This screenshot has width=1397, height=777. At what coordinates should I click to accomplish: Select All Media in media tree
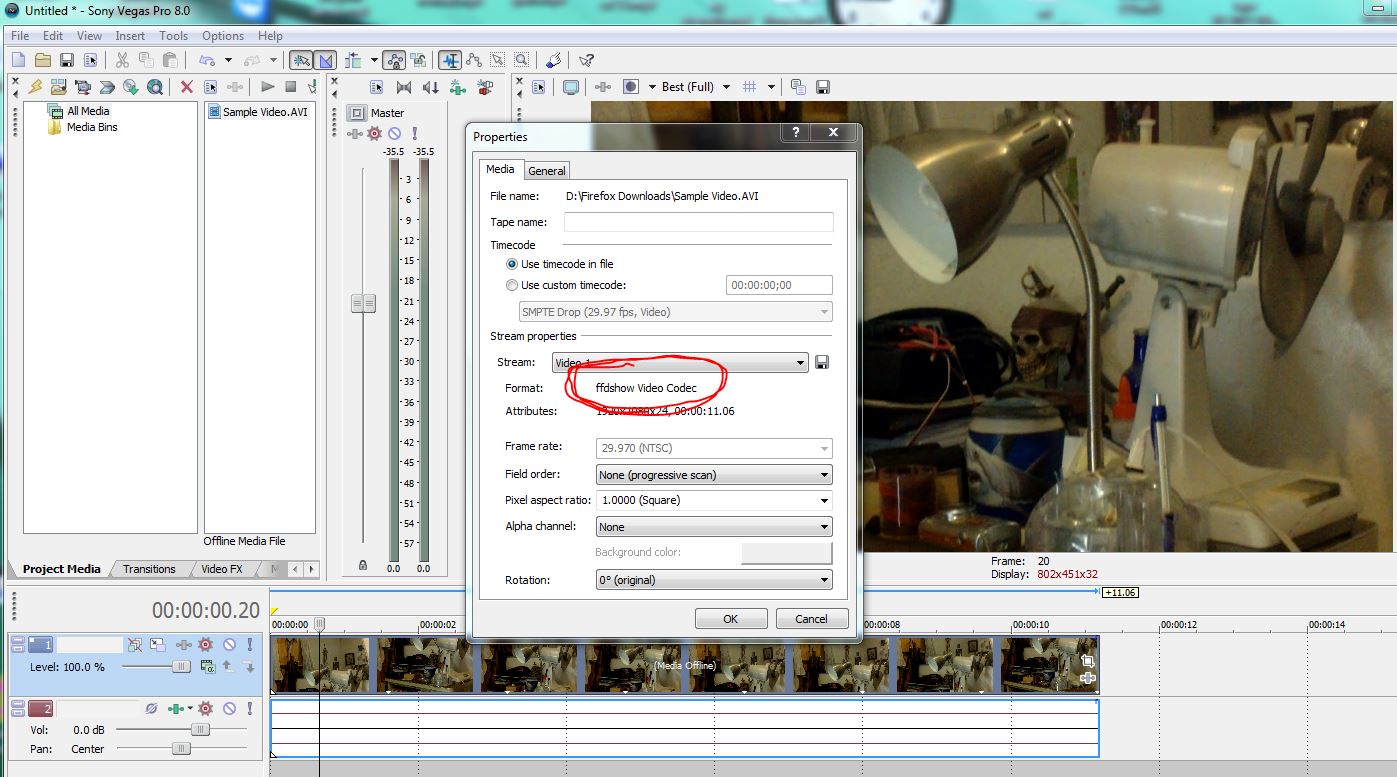[x=88, y=111]
